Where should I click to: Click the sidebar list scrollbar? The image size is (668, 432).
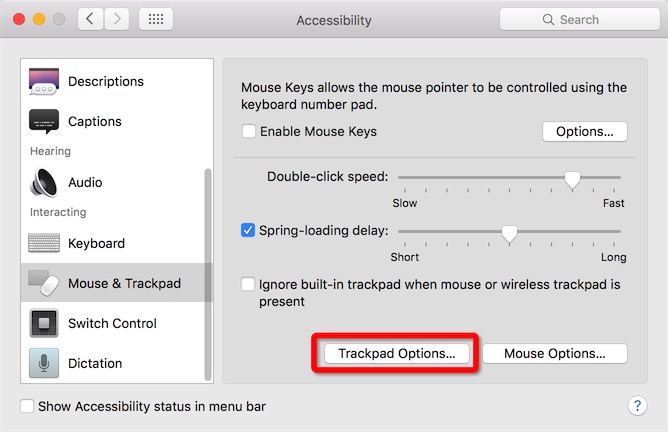click(208, 274)
